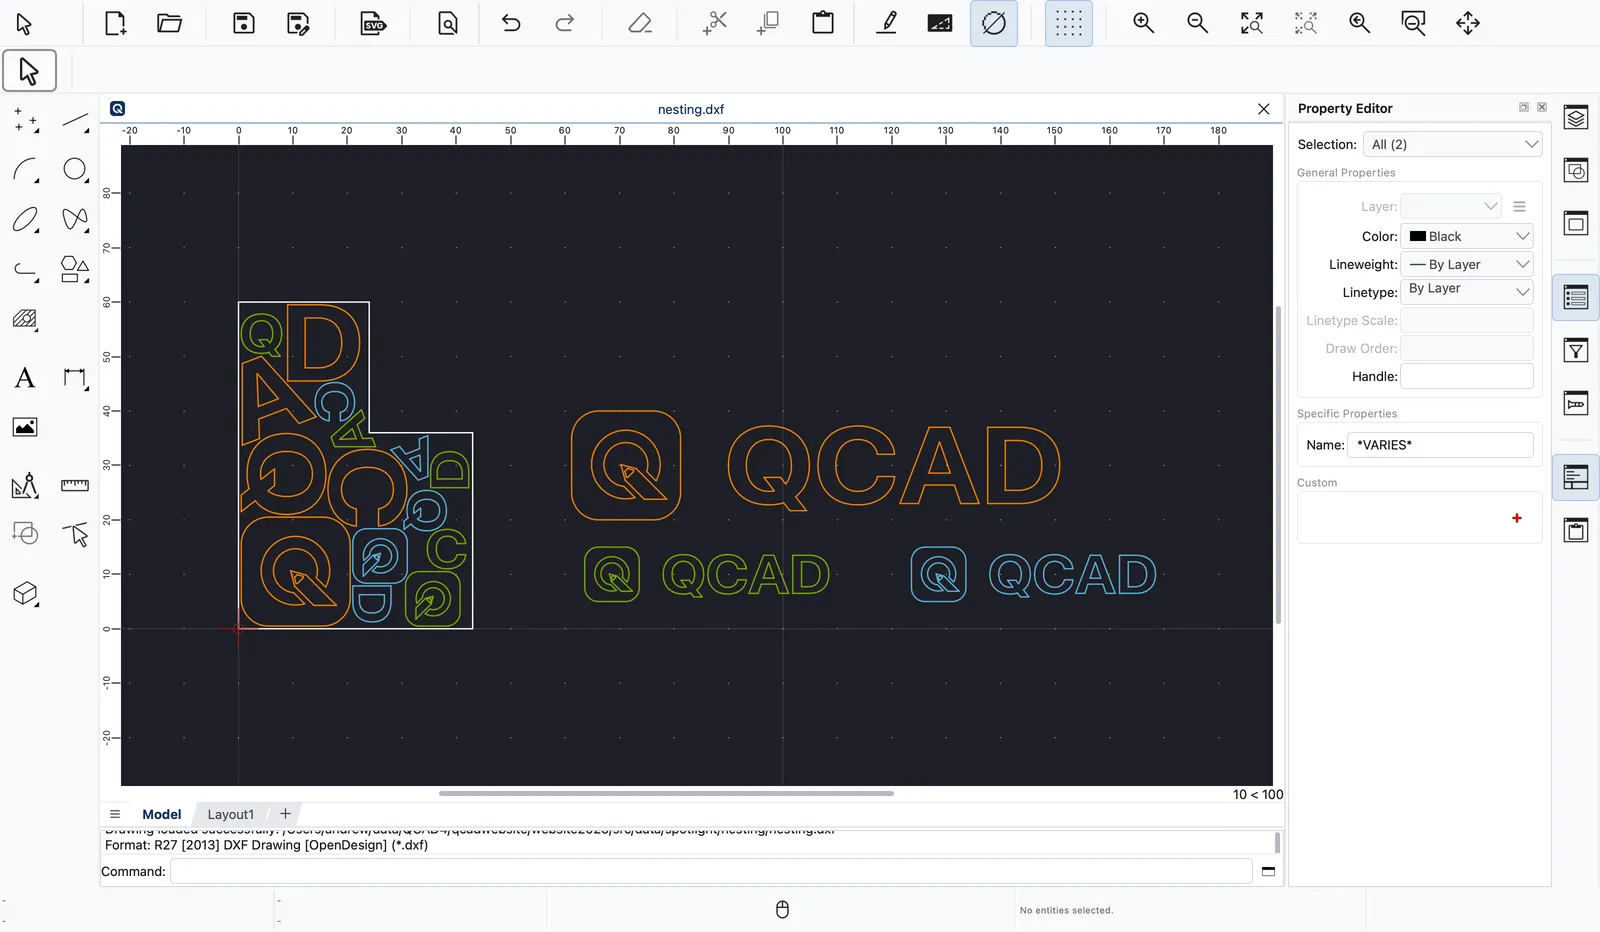Viewport: 1600px width, 932px height.
Task: Expand the Selection dropdown showing All (2)
Action: click(x=1453, y=144)
